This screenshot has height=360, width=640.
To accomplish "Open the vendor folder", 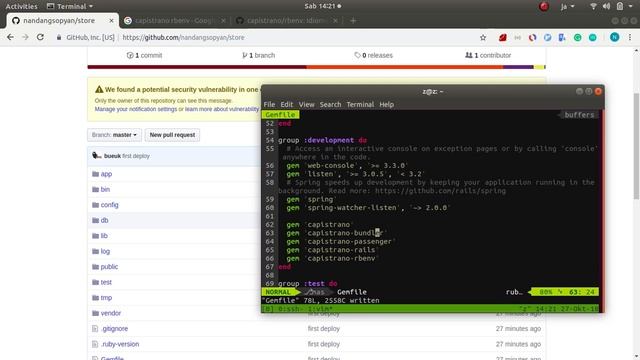I will pos(111,313).
